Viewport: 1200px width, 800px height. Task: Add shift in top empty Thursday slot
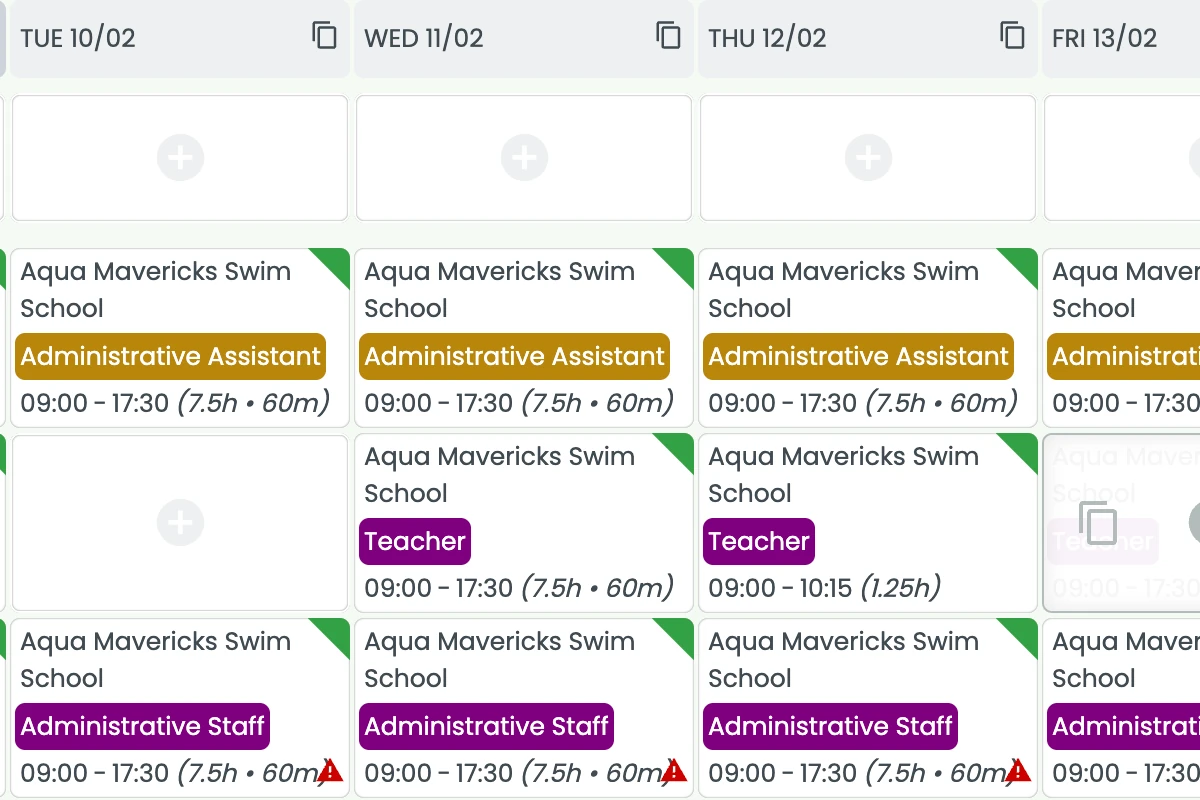[868, 158]
